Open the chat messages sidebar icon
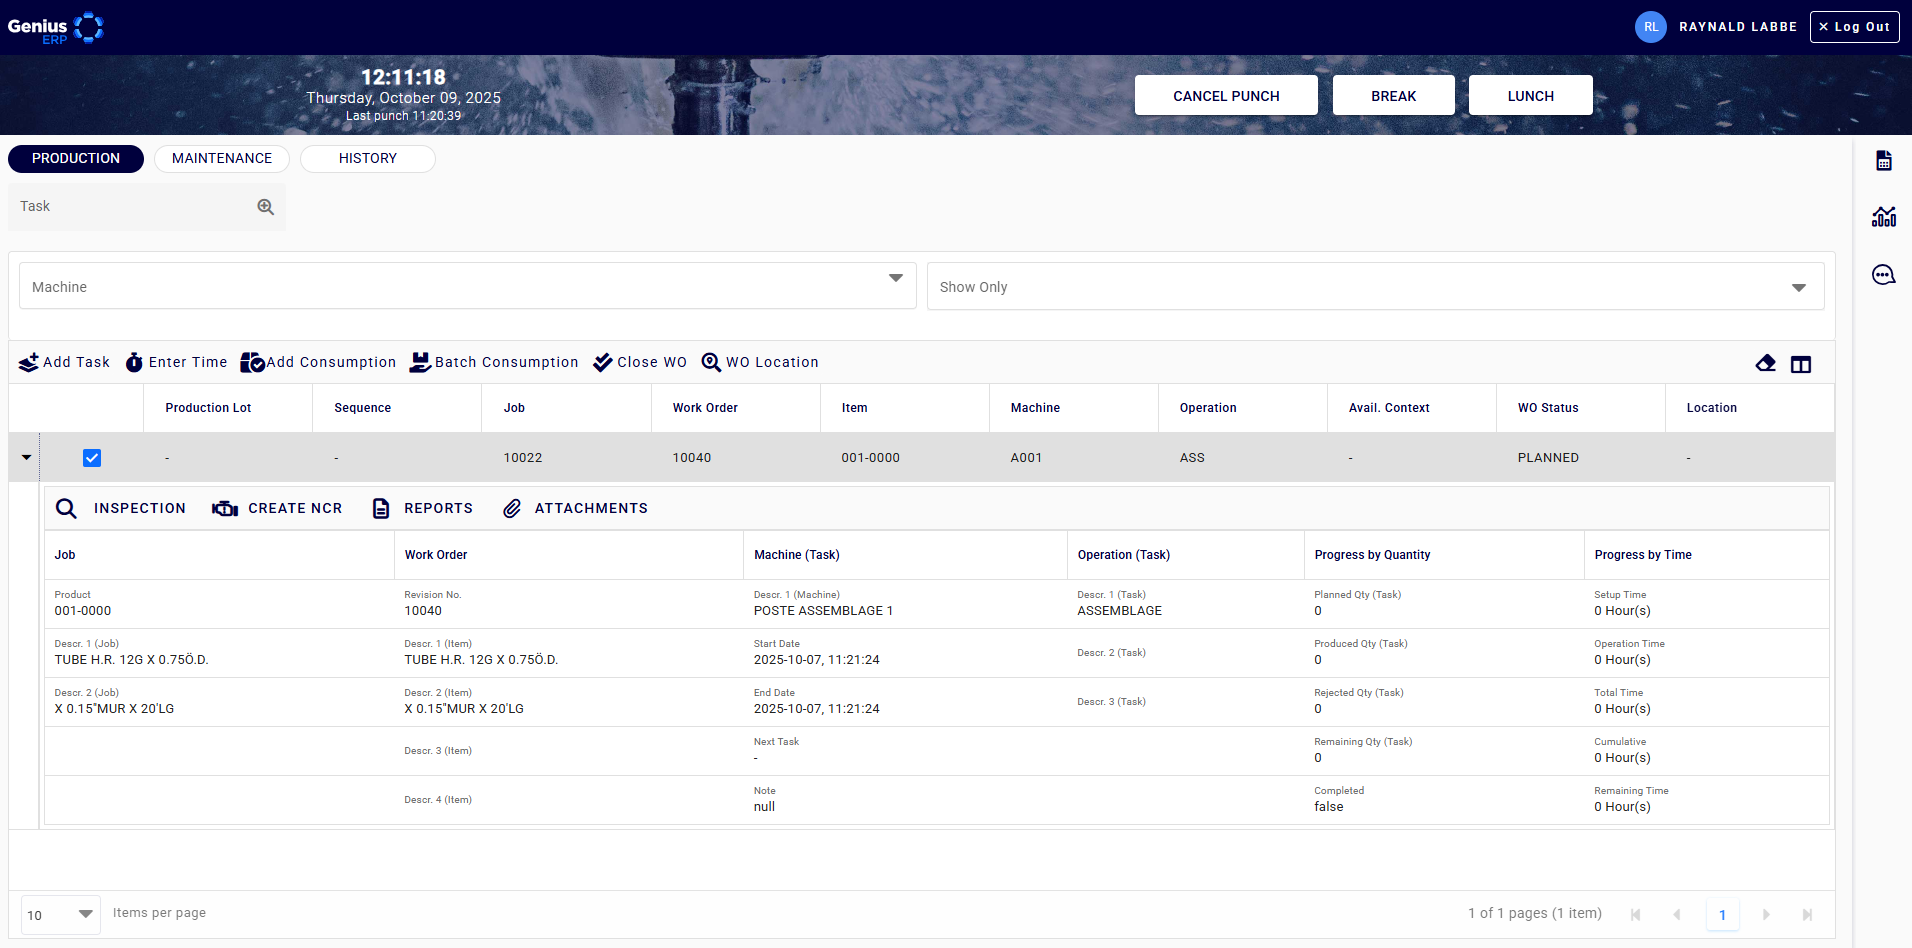 tap(1884, 275)
